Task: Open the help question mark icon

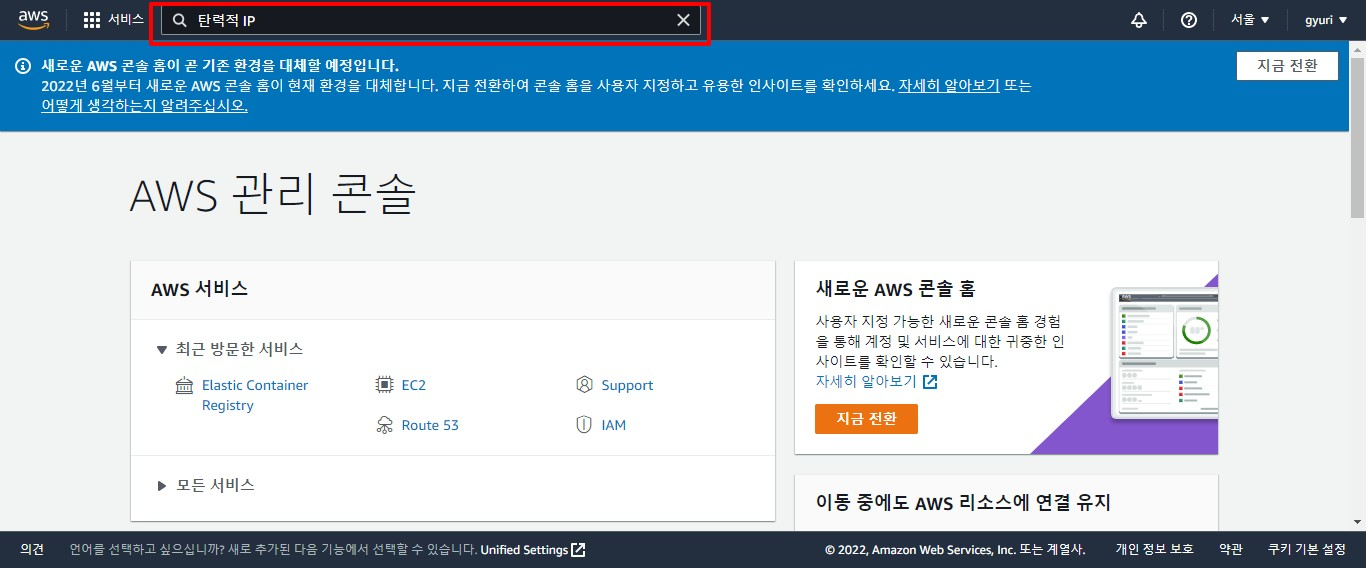Action: pos(1189,20)
